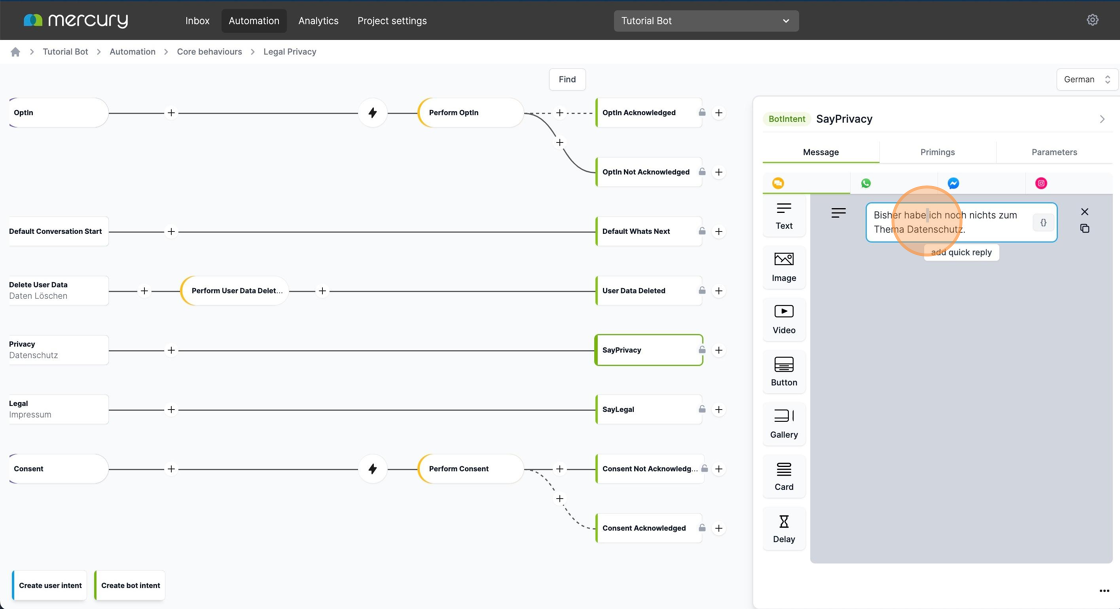Switch to the Message tab
The image size is (1120, 609).
[x=821, y=152]
